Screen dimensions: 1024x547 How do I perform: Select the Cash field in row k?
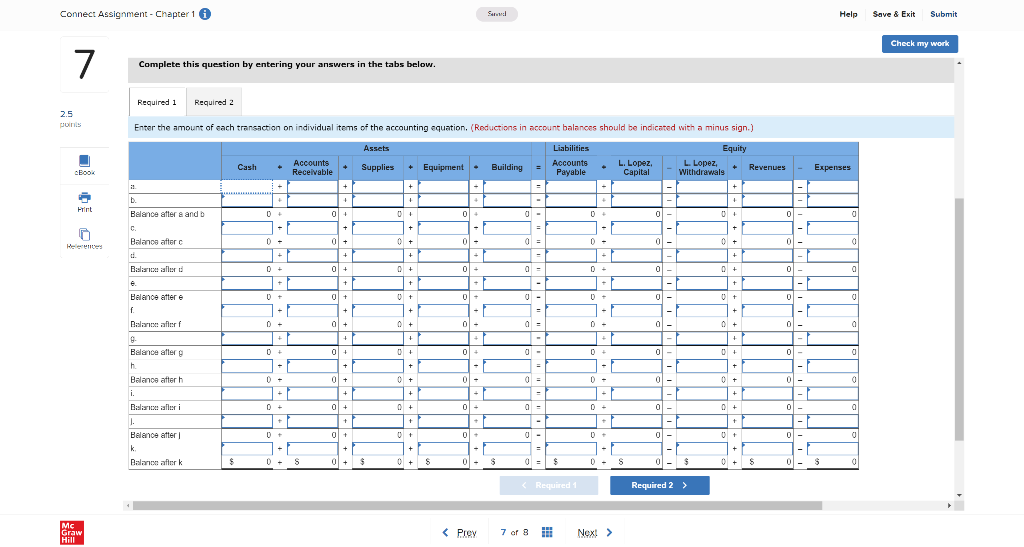(247, 448)
